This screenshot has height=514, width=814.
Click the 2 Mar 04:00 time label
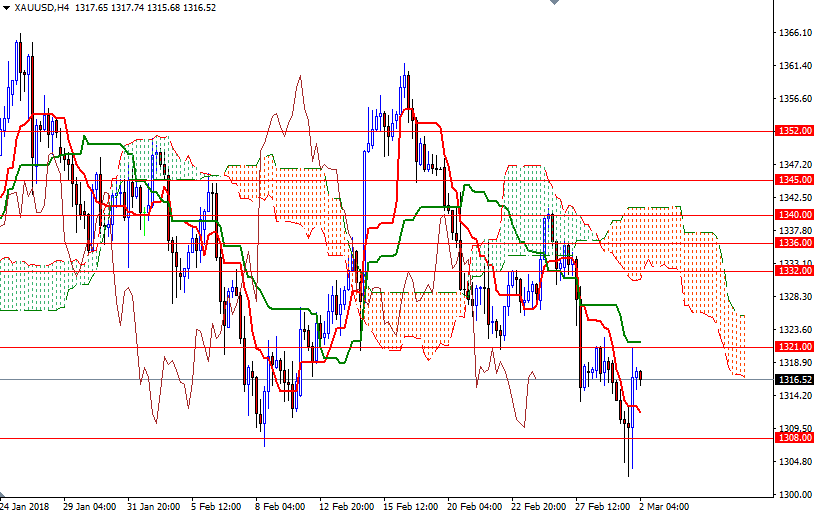coord(664,506)
